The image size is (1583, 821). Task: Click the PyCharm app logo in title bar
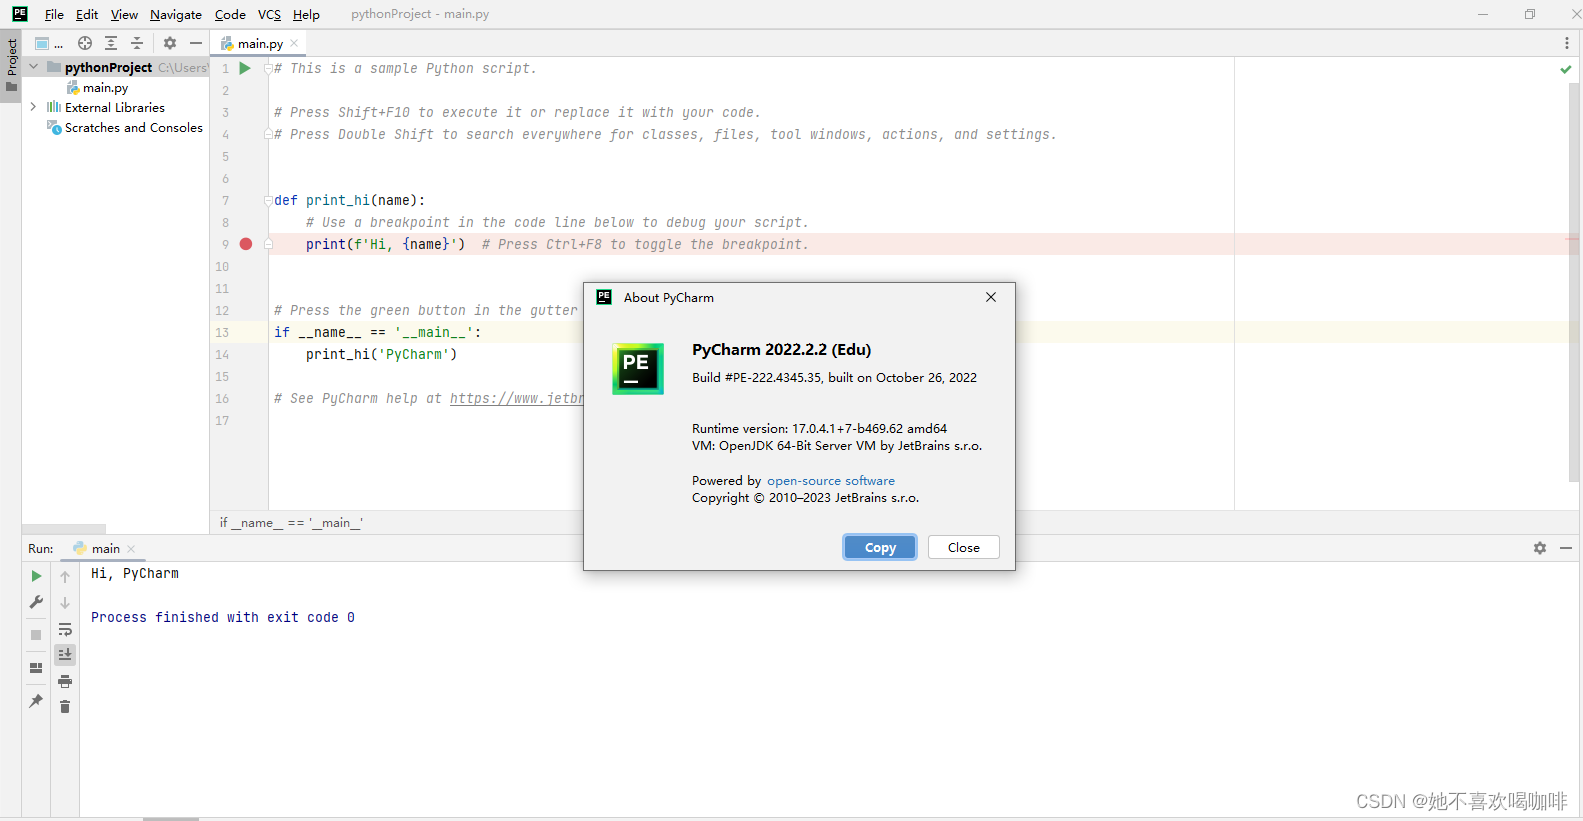pyautogui.click(x=19, y=14)
